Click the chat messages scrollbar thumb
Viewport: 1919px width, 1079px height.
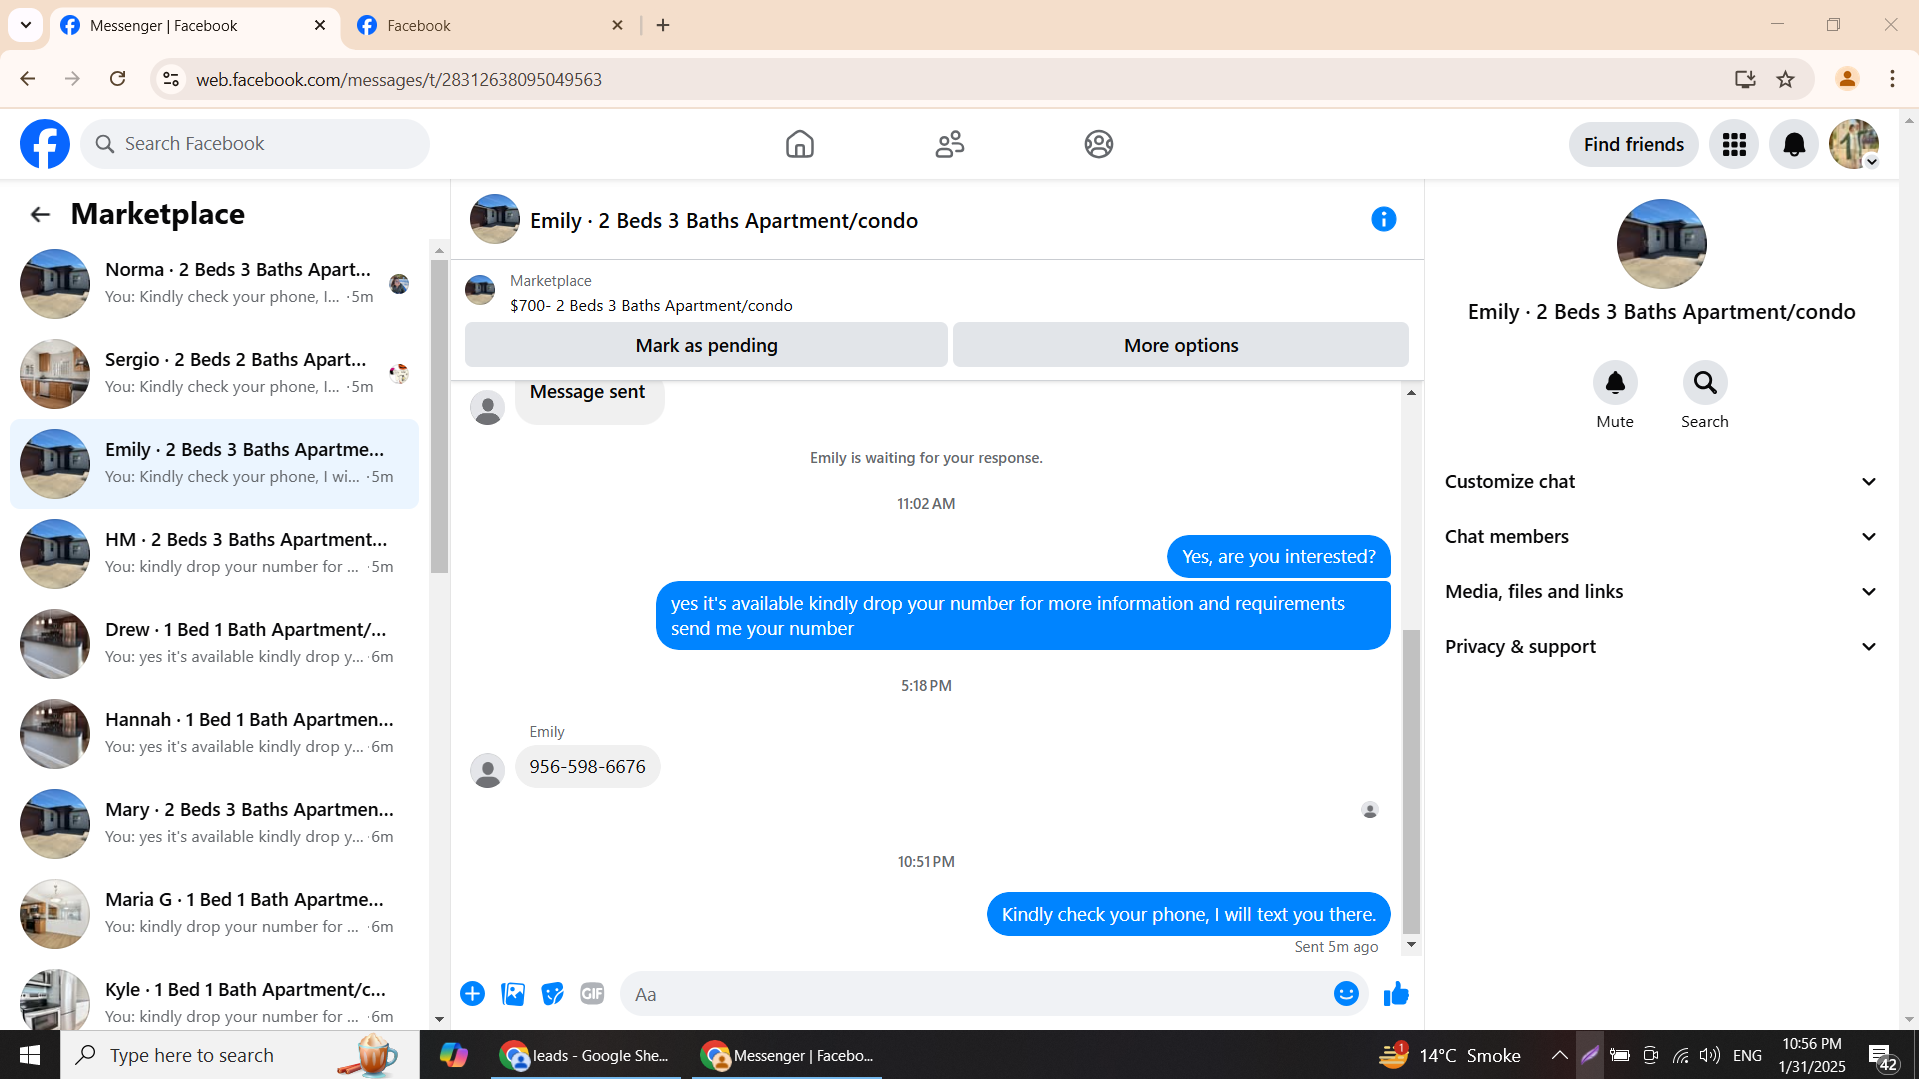point(1411,781)
